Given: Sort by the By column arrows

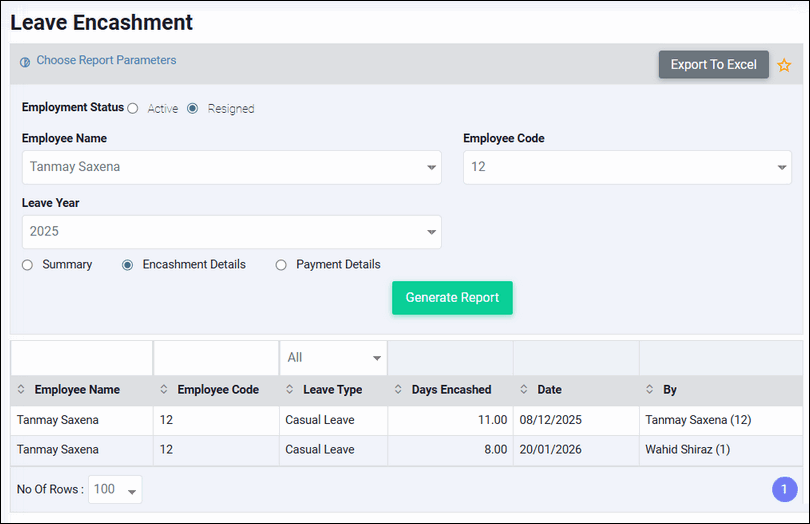Looking at the screenshot, I should point(650,390).
